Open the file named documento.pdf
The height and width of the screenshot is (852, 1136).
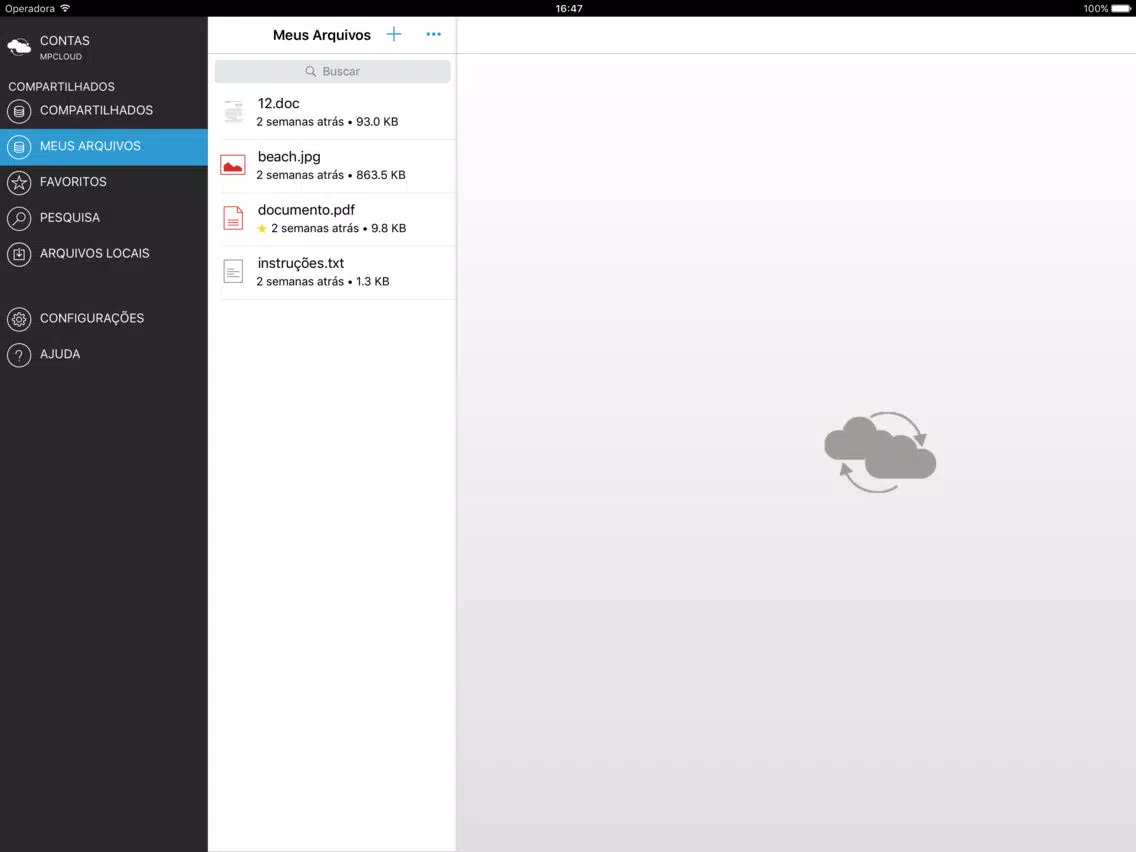click(333, 219)
